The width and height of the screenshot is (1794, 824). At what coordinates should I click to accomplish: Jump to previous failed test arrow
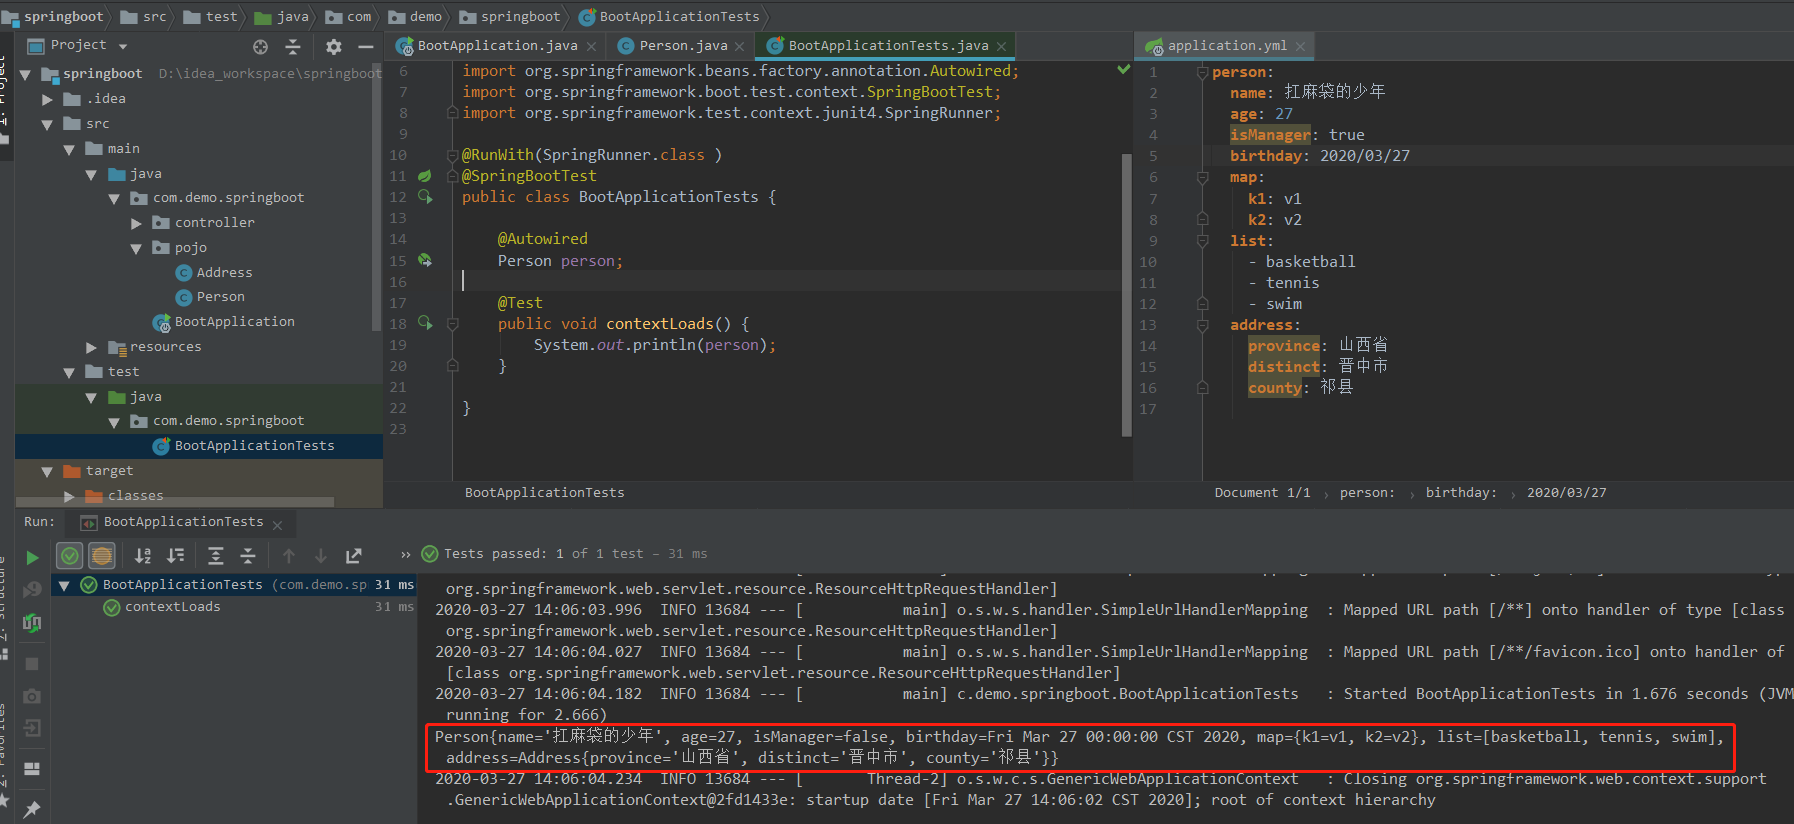[289, 555]
